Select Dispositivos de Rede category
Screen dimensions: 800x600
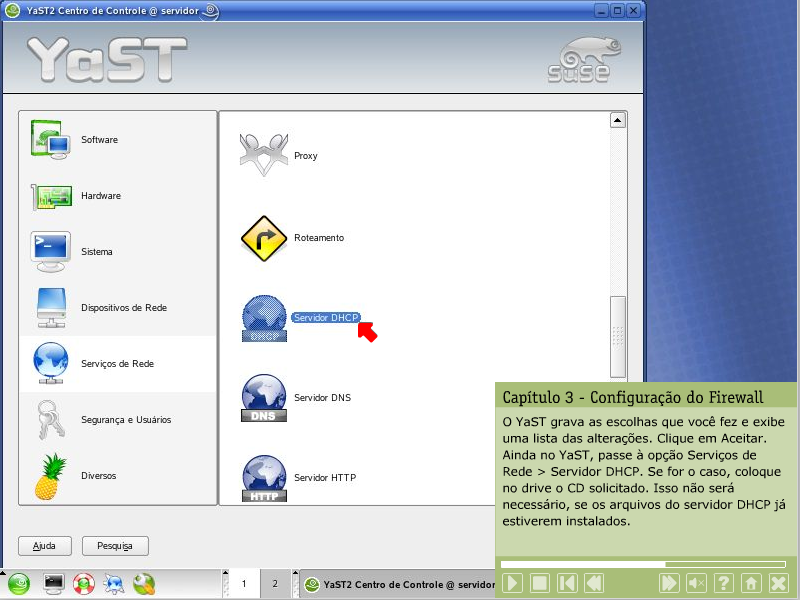123,308
